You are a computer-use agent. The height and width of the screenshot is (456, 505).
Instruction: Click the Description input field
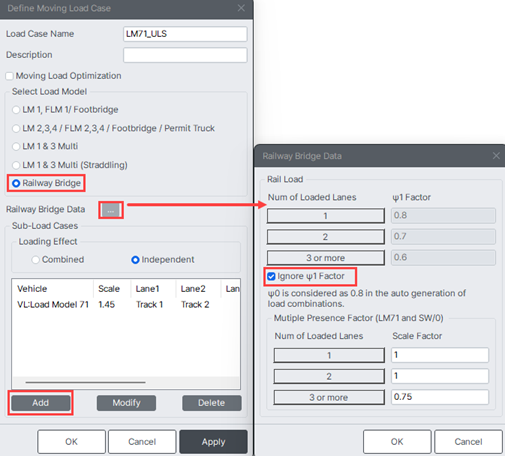point(185,55)
